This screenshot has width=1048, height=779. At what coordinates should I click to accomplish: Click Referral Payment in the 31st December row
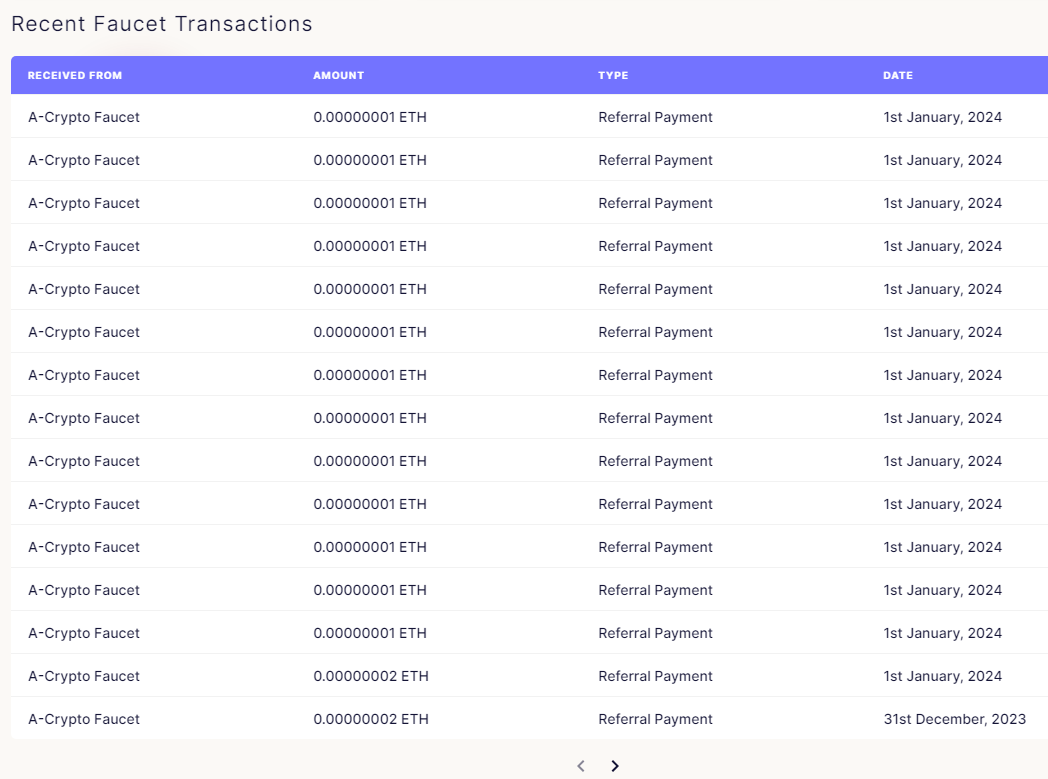[655, 719]
